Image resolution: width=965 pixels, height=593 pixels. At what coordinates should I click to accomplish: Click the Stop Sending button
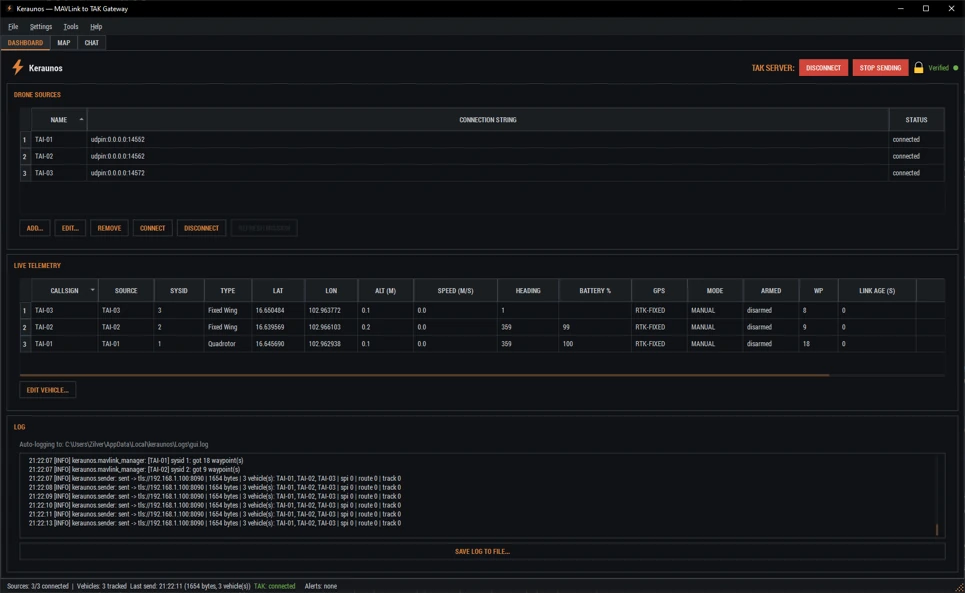880,68
